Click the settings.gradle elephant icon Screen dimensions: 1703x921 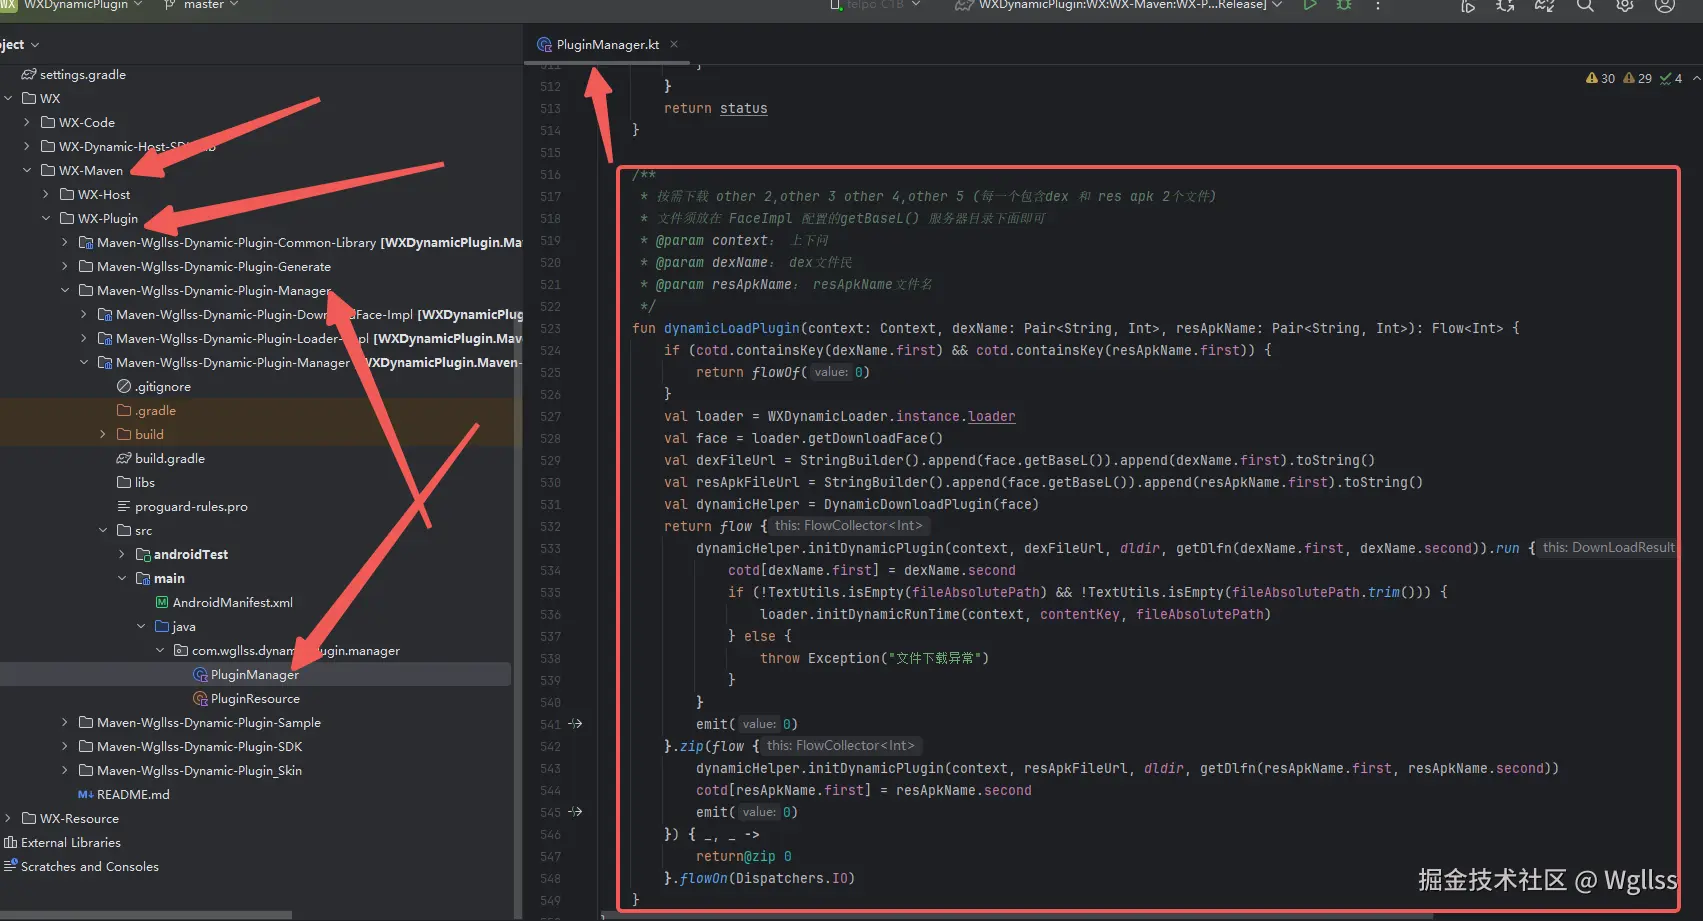[29, 75]
